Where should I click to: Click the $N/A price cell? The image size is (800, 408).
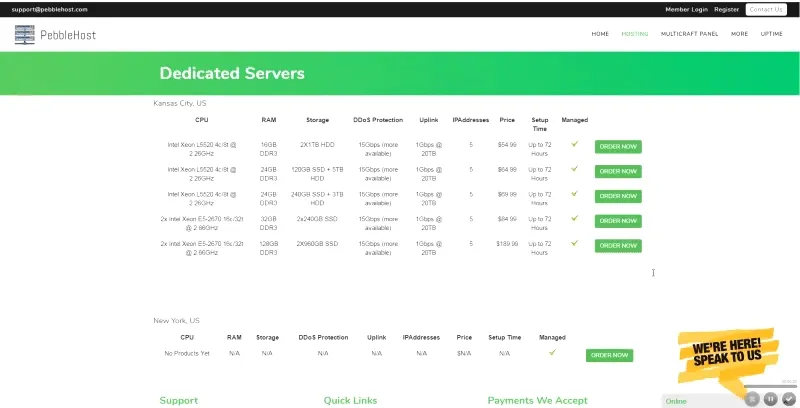464,353
